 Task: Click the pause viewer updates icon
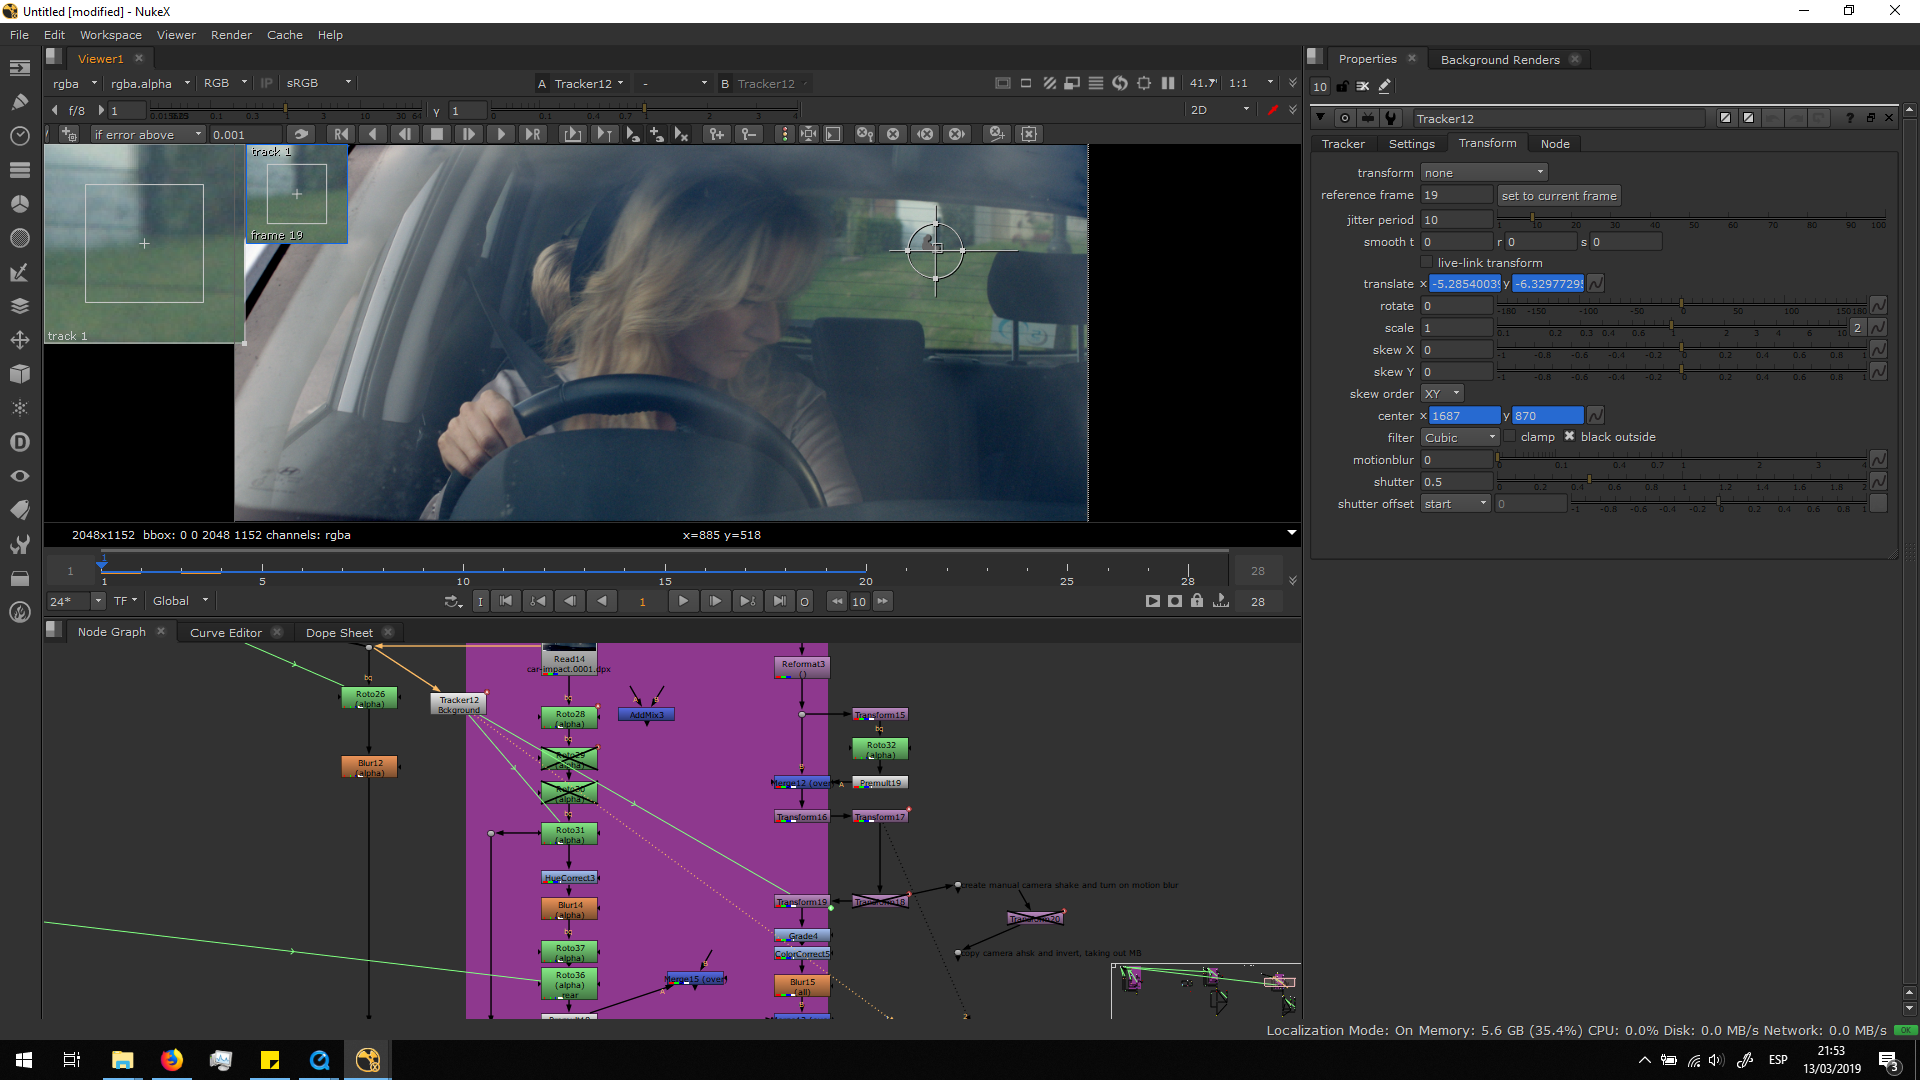(1168, 83)
